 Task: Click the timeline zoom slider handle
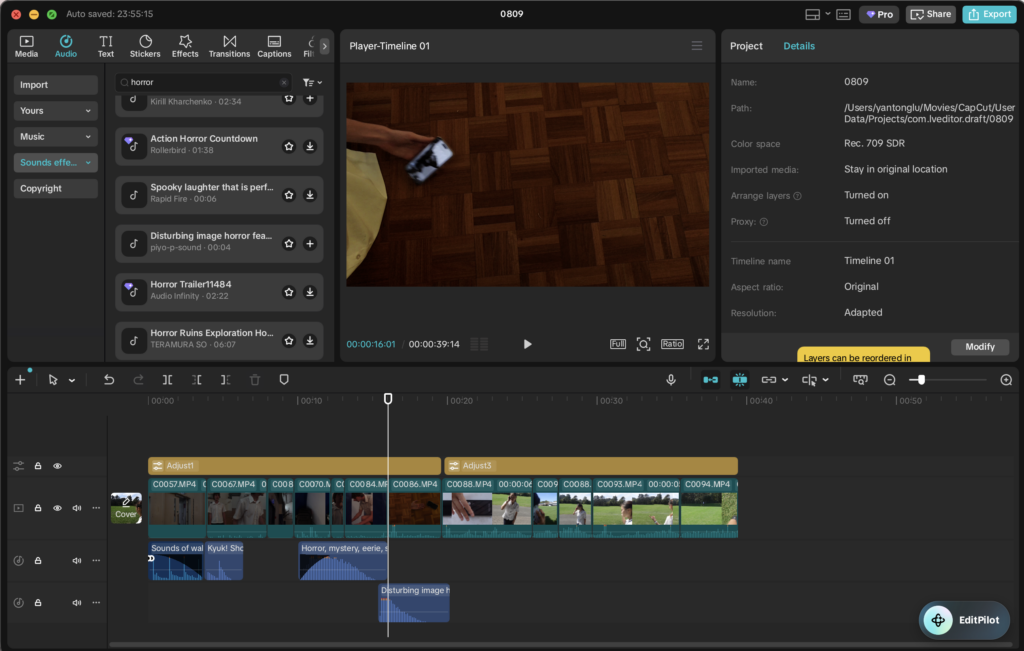(x=921, y=379)
